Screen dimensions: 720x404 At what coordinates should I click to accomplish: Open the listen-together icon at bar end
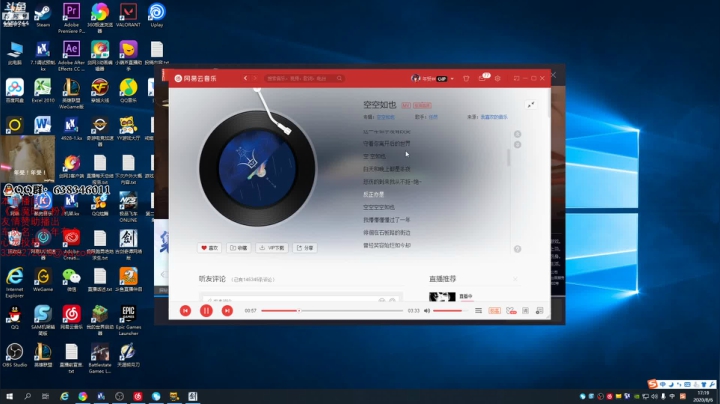[x=540, y=311]
